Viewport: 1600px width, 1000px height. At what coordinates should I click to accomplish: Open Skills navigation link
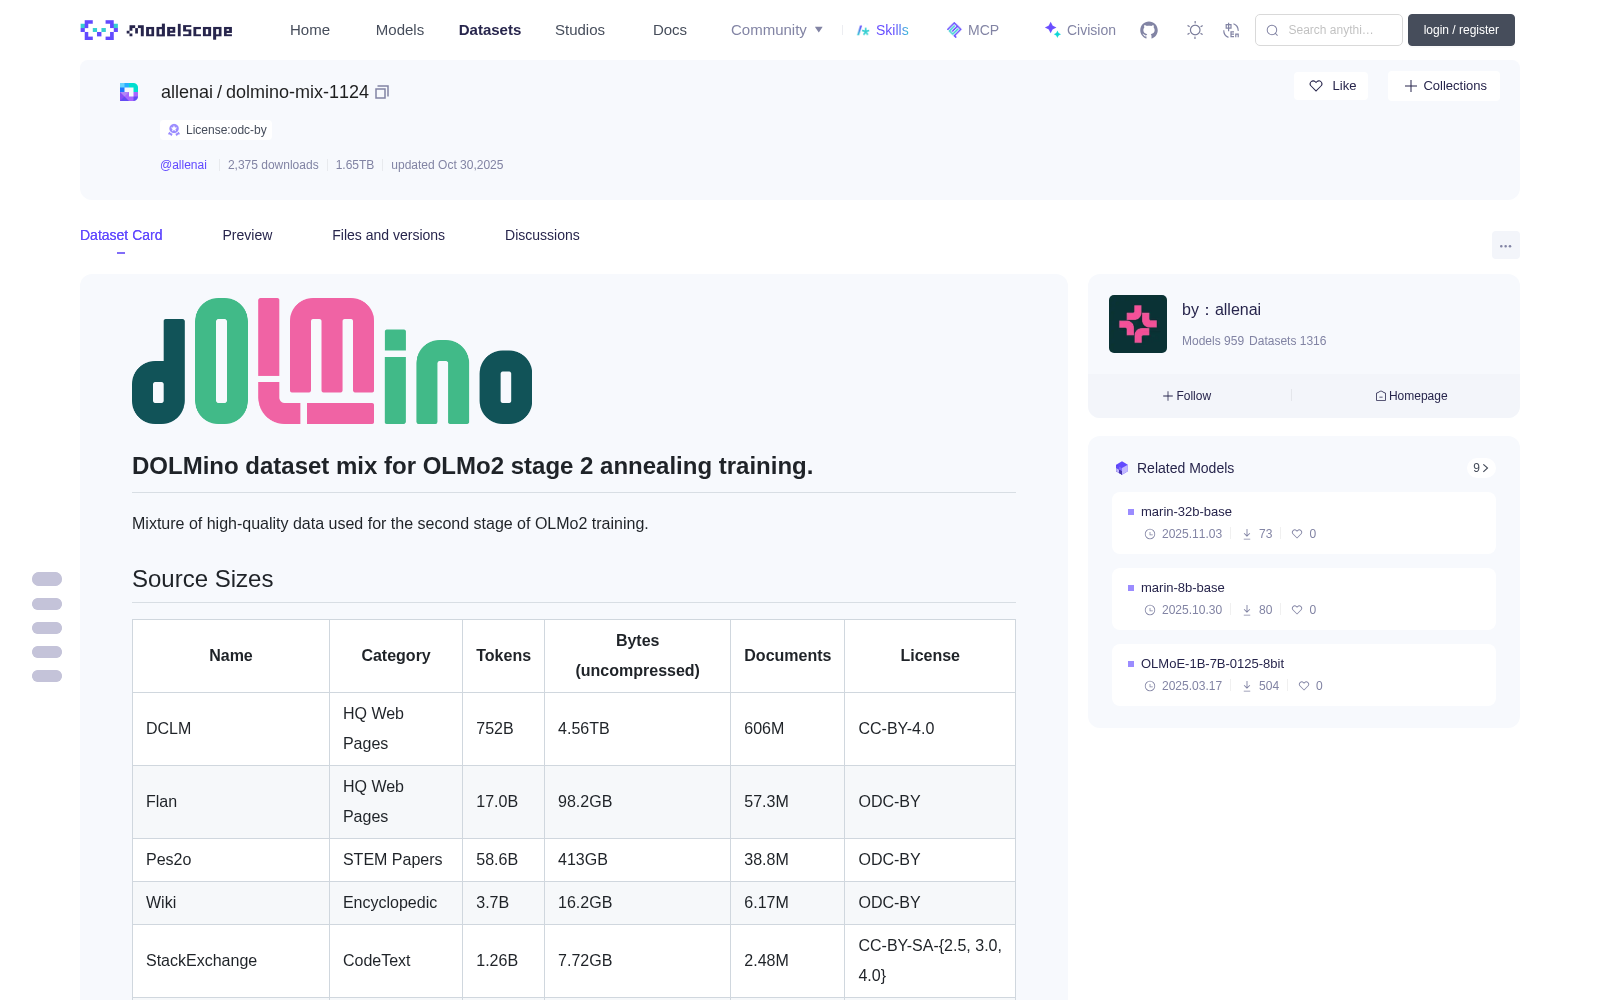[x=883, y=30]
